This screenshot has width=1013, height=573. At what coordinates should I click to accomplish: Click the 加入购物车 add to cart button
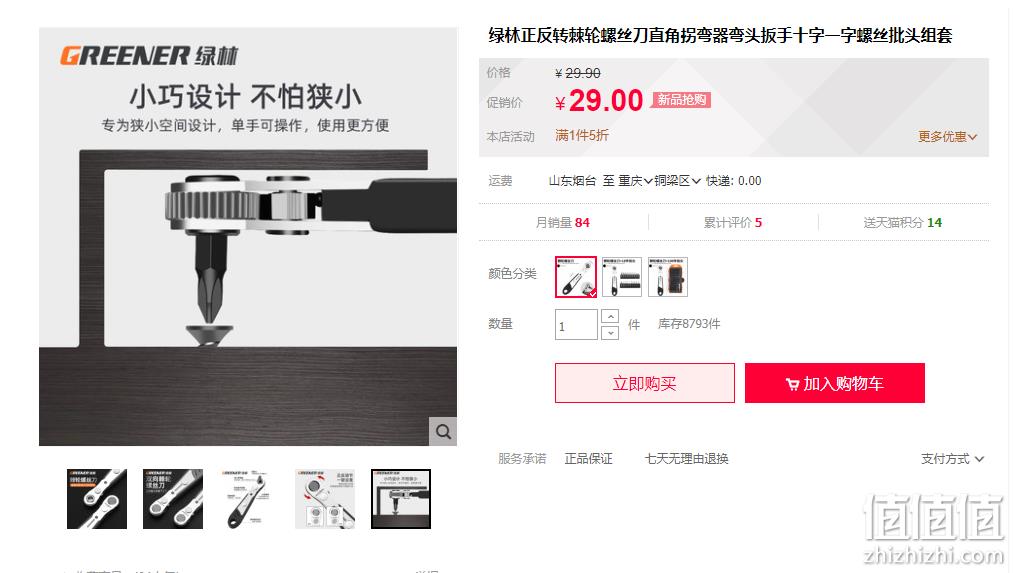click(835, 383)
